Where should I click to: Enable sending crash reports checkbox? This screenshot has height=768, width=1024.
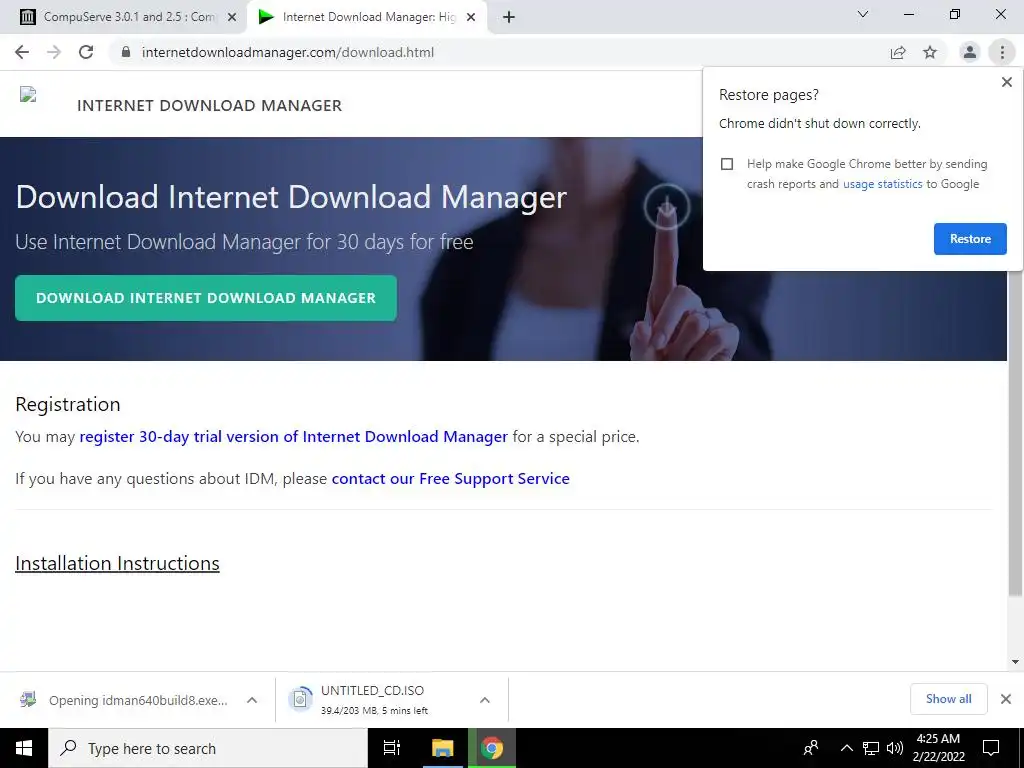click(x=727, y=164)
